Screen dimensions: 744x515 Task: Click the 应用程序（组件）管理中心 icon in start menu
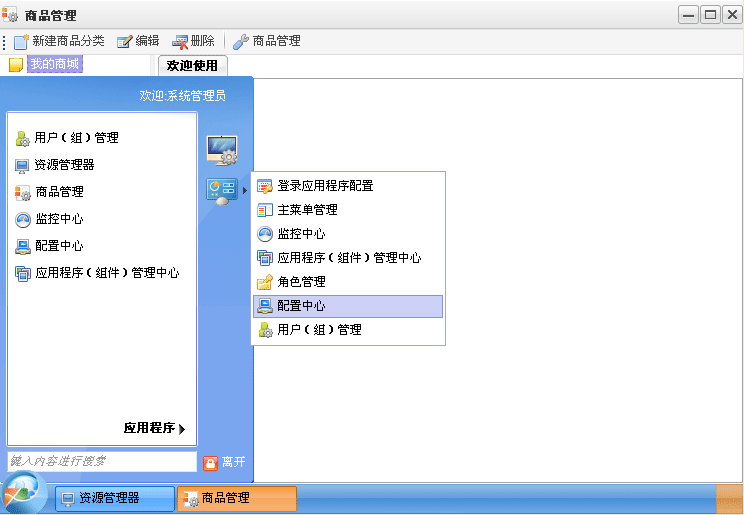click(23, 273)
